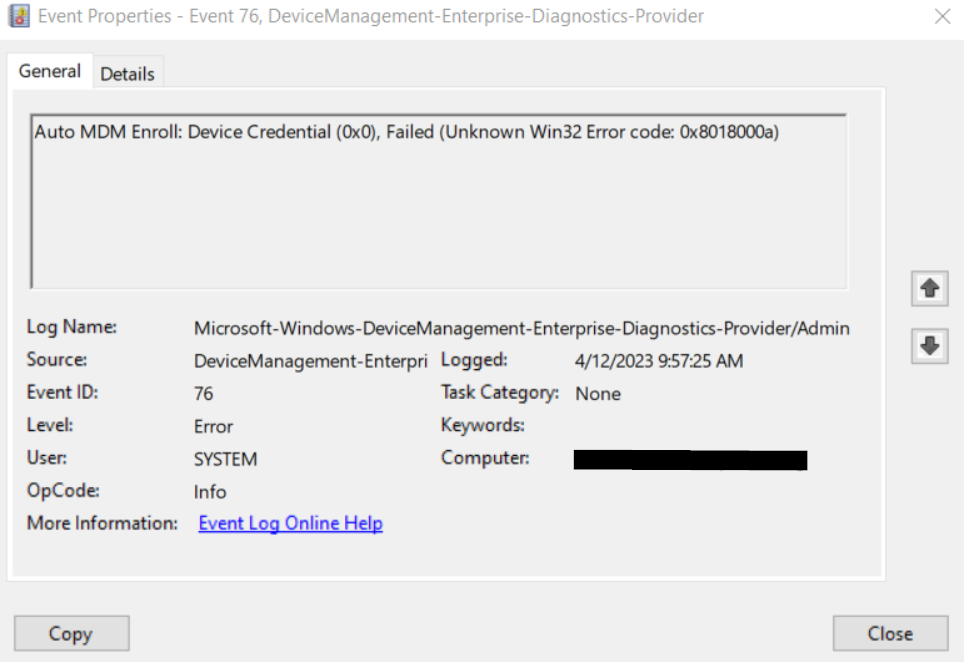The height and width of the screenshot is (662, 964).
Task: Go to previous event with up arrow
Action: 930,288
